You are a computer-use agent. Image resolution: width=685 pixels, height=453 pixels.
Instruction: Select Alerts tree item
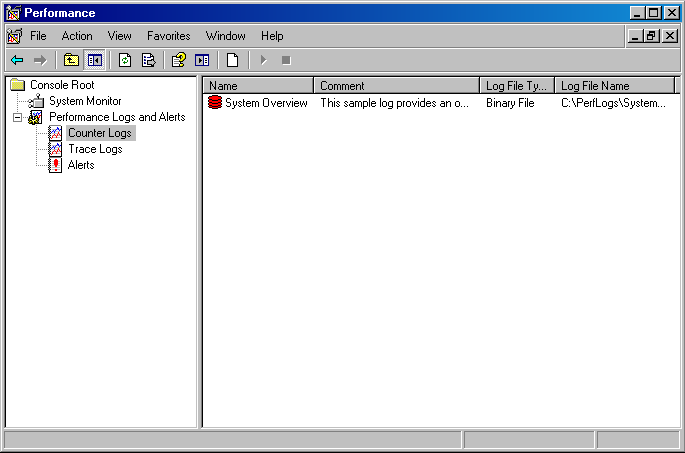81,165
